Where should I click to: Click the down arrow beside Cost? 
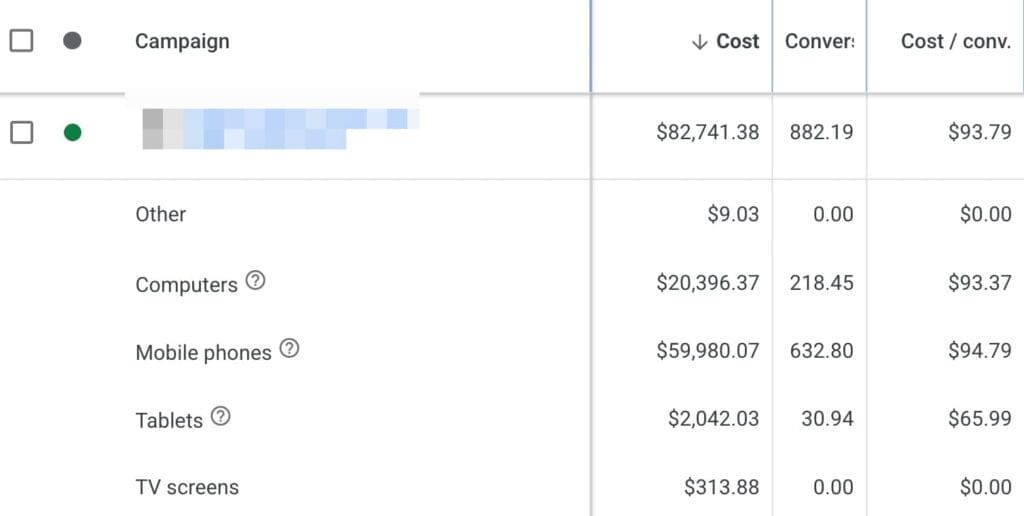tap(699, 42)
